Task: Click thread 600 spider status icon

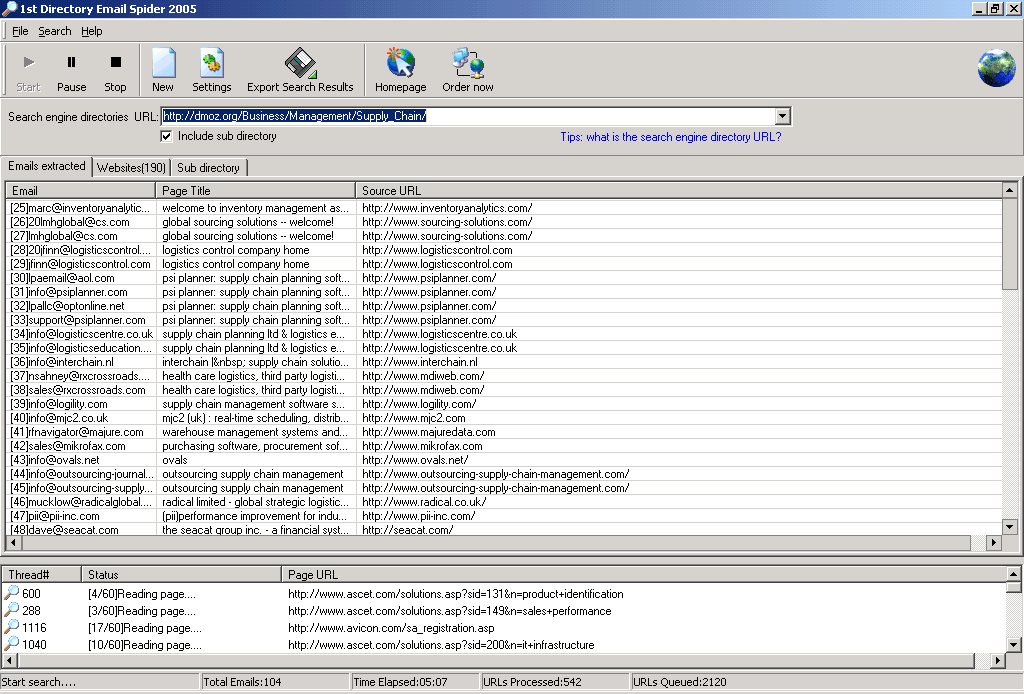Action: coord(11,593)
